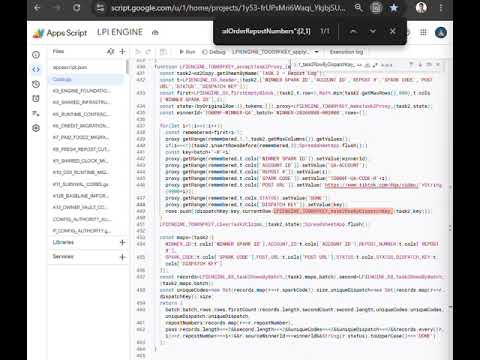Open the Execution log
This screenshot has width=480, height=360.
tap(346, 52)
